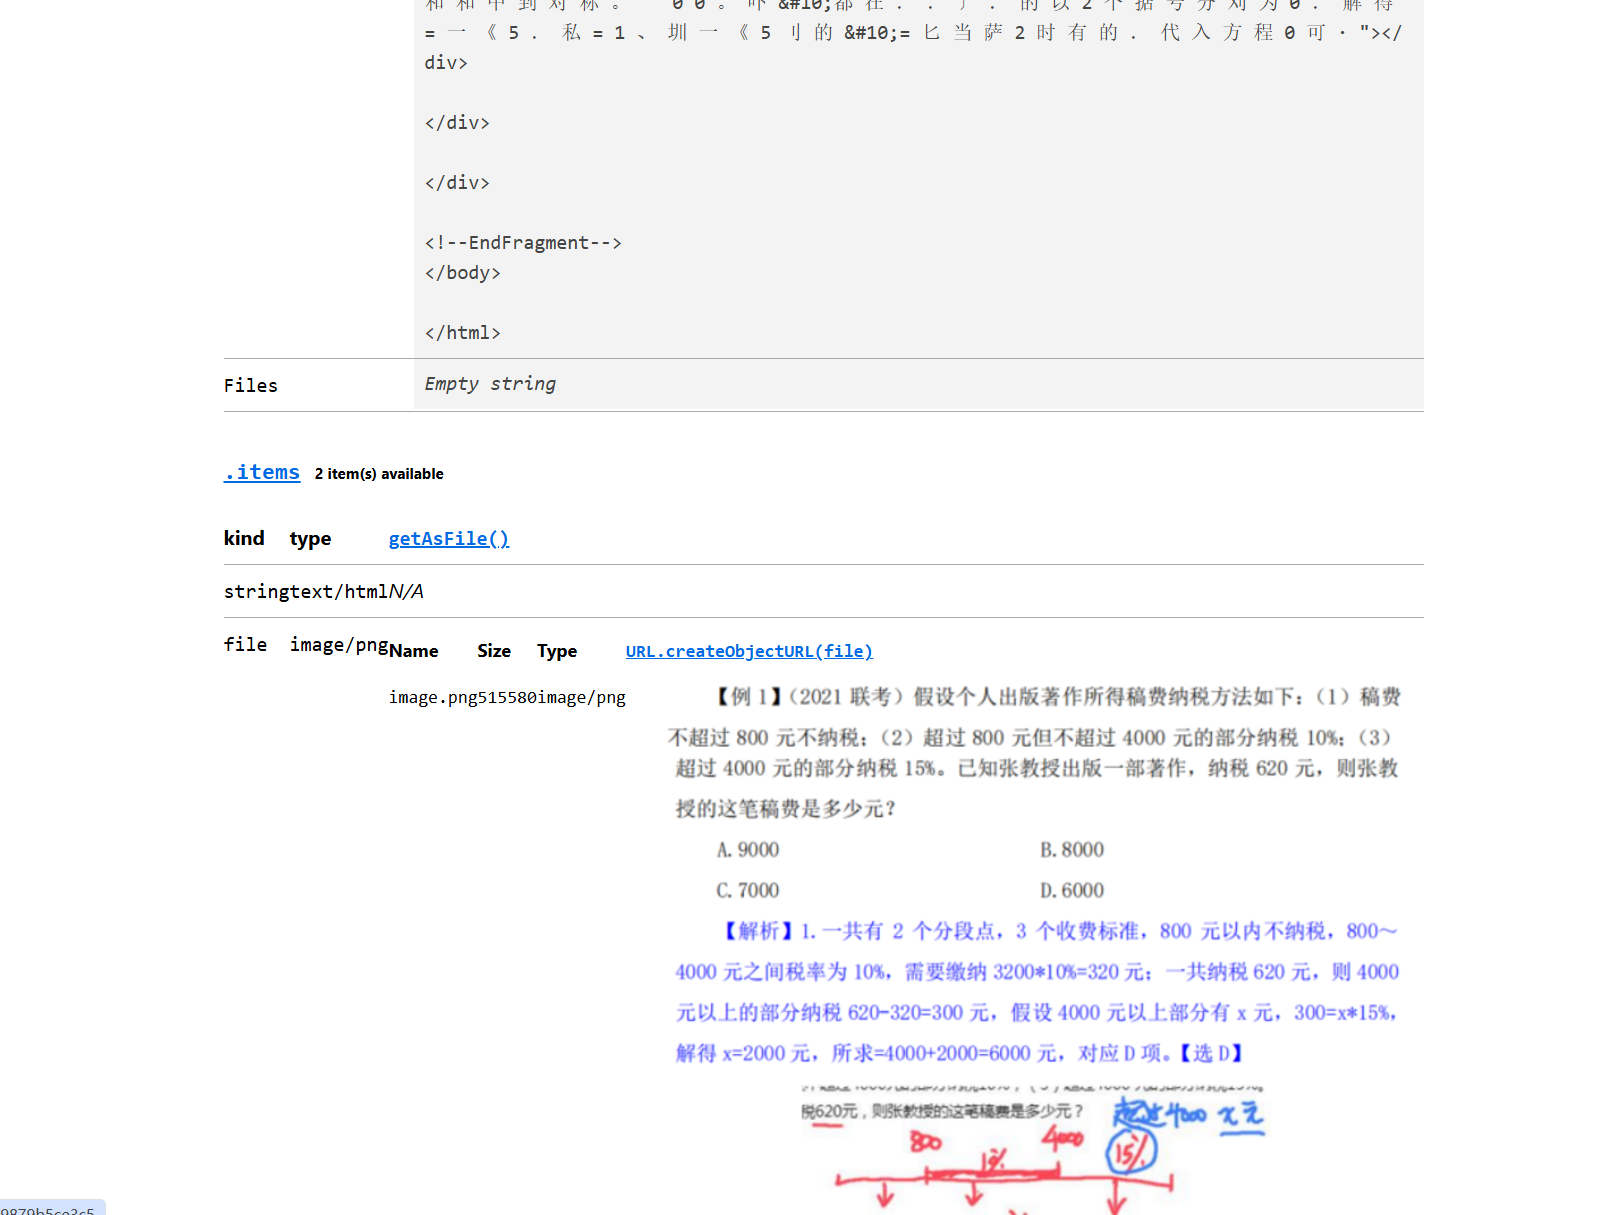Click the EndFragment comment line
The image size is (1613, 1215).
pos(523,242)
